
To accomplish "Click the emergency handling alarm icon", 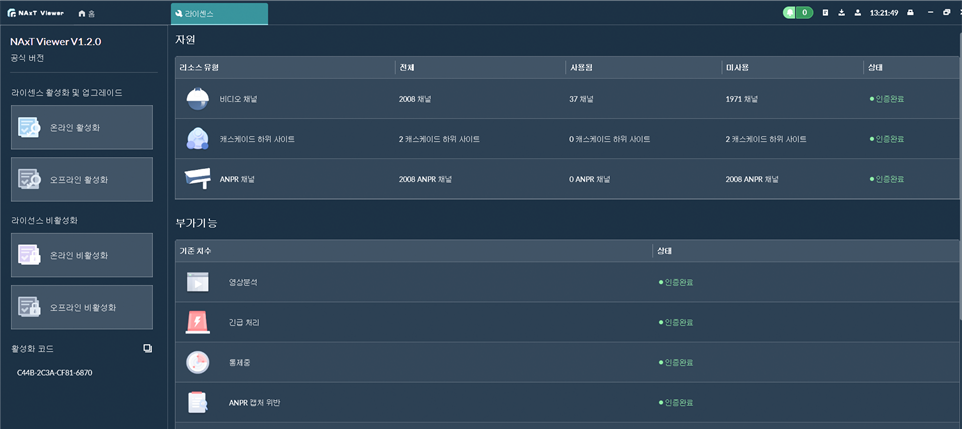I will pyautogui.click(x=197, y=322).
